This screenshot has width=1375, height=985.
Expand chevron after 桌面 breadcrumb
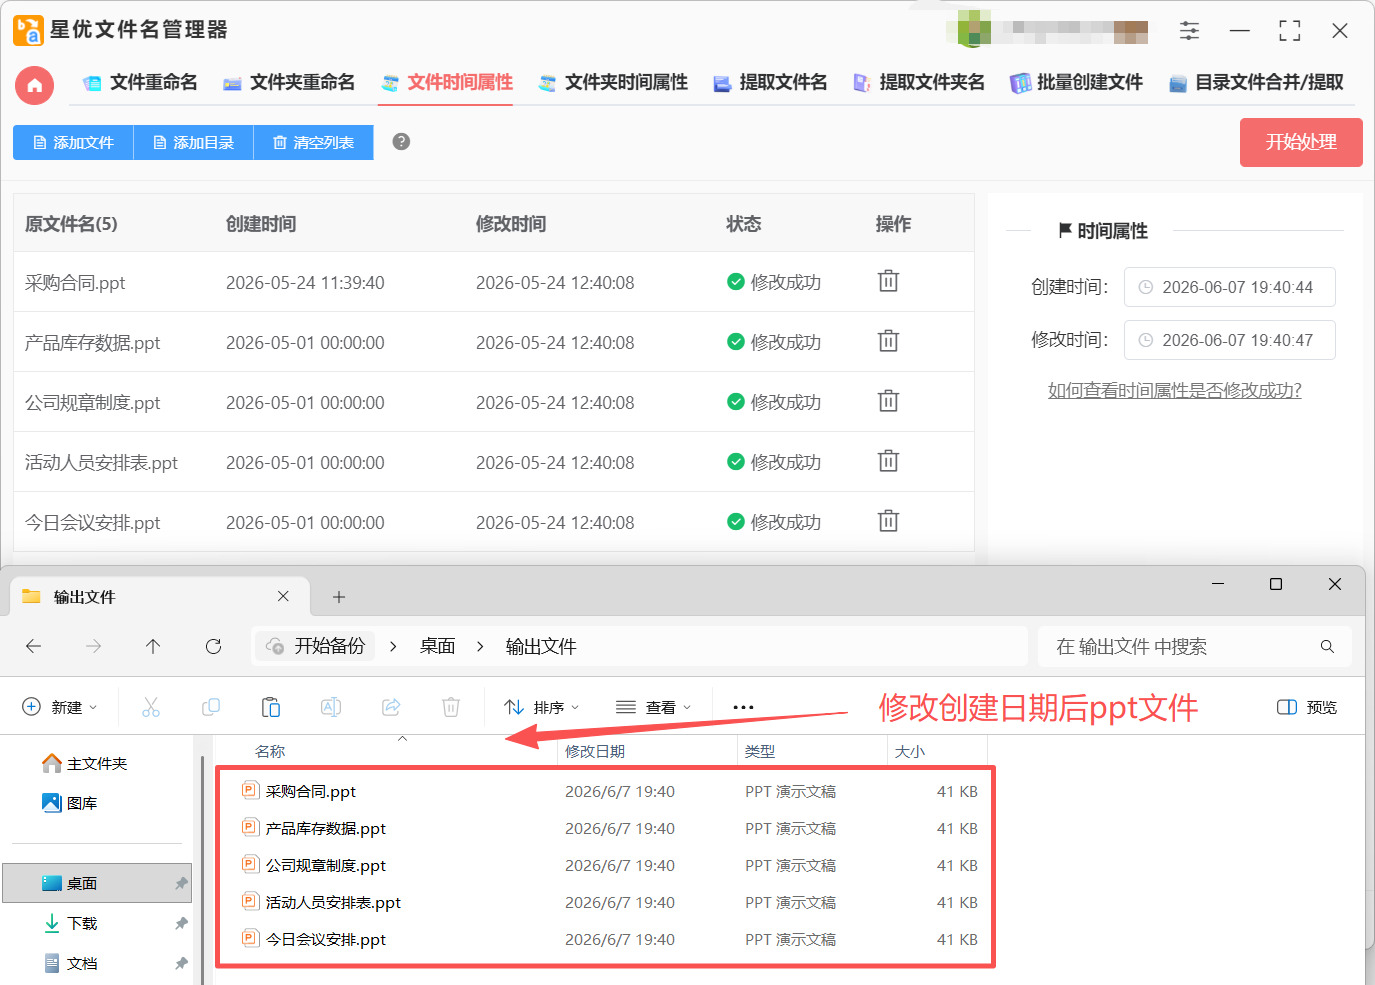pyautogui.click(x=480, y=647)
